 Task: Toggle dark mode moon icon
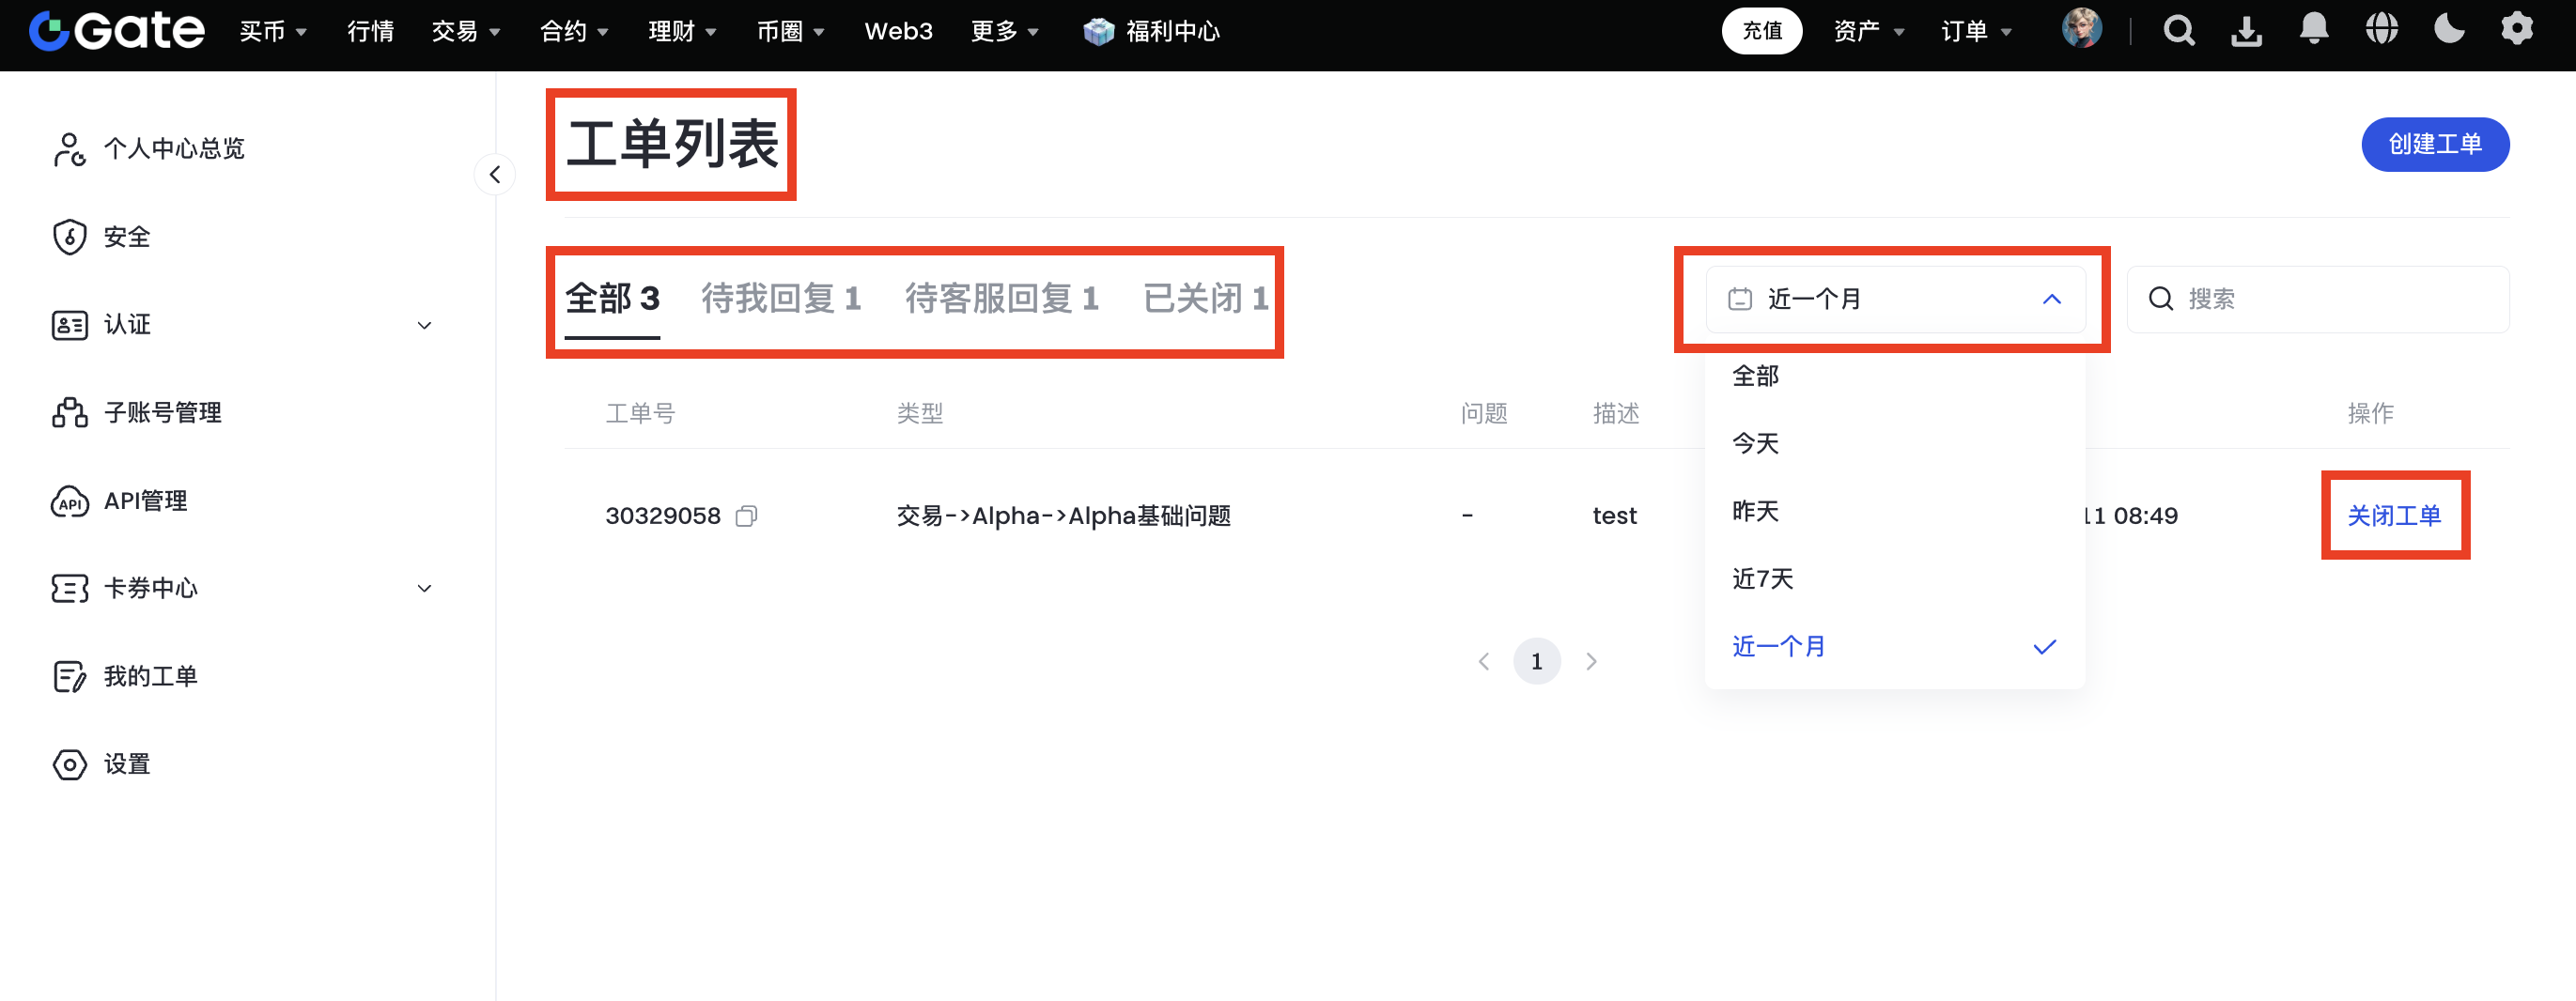coord(2448,29)
